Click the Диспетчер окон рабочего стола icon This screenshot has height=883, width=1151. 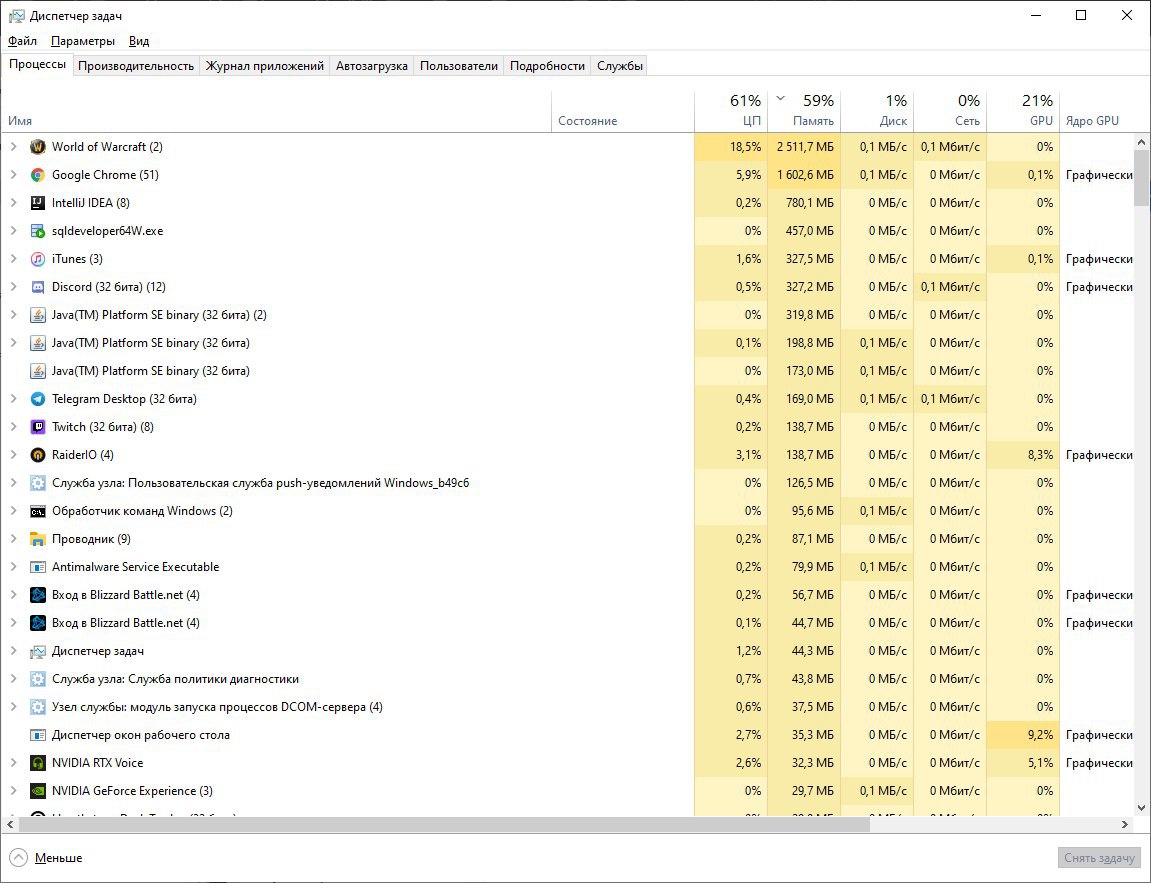pos(37,735)
